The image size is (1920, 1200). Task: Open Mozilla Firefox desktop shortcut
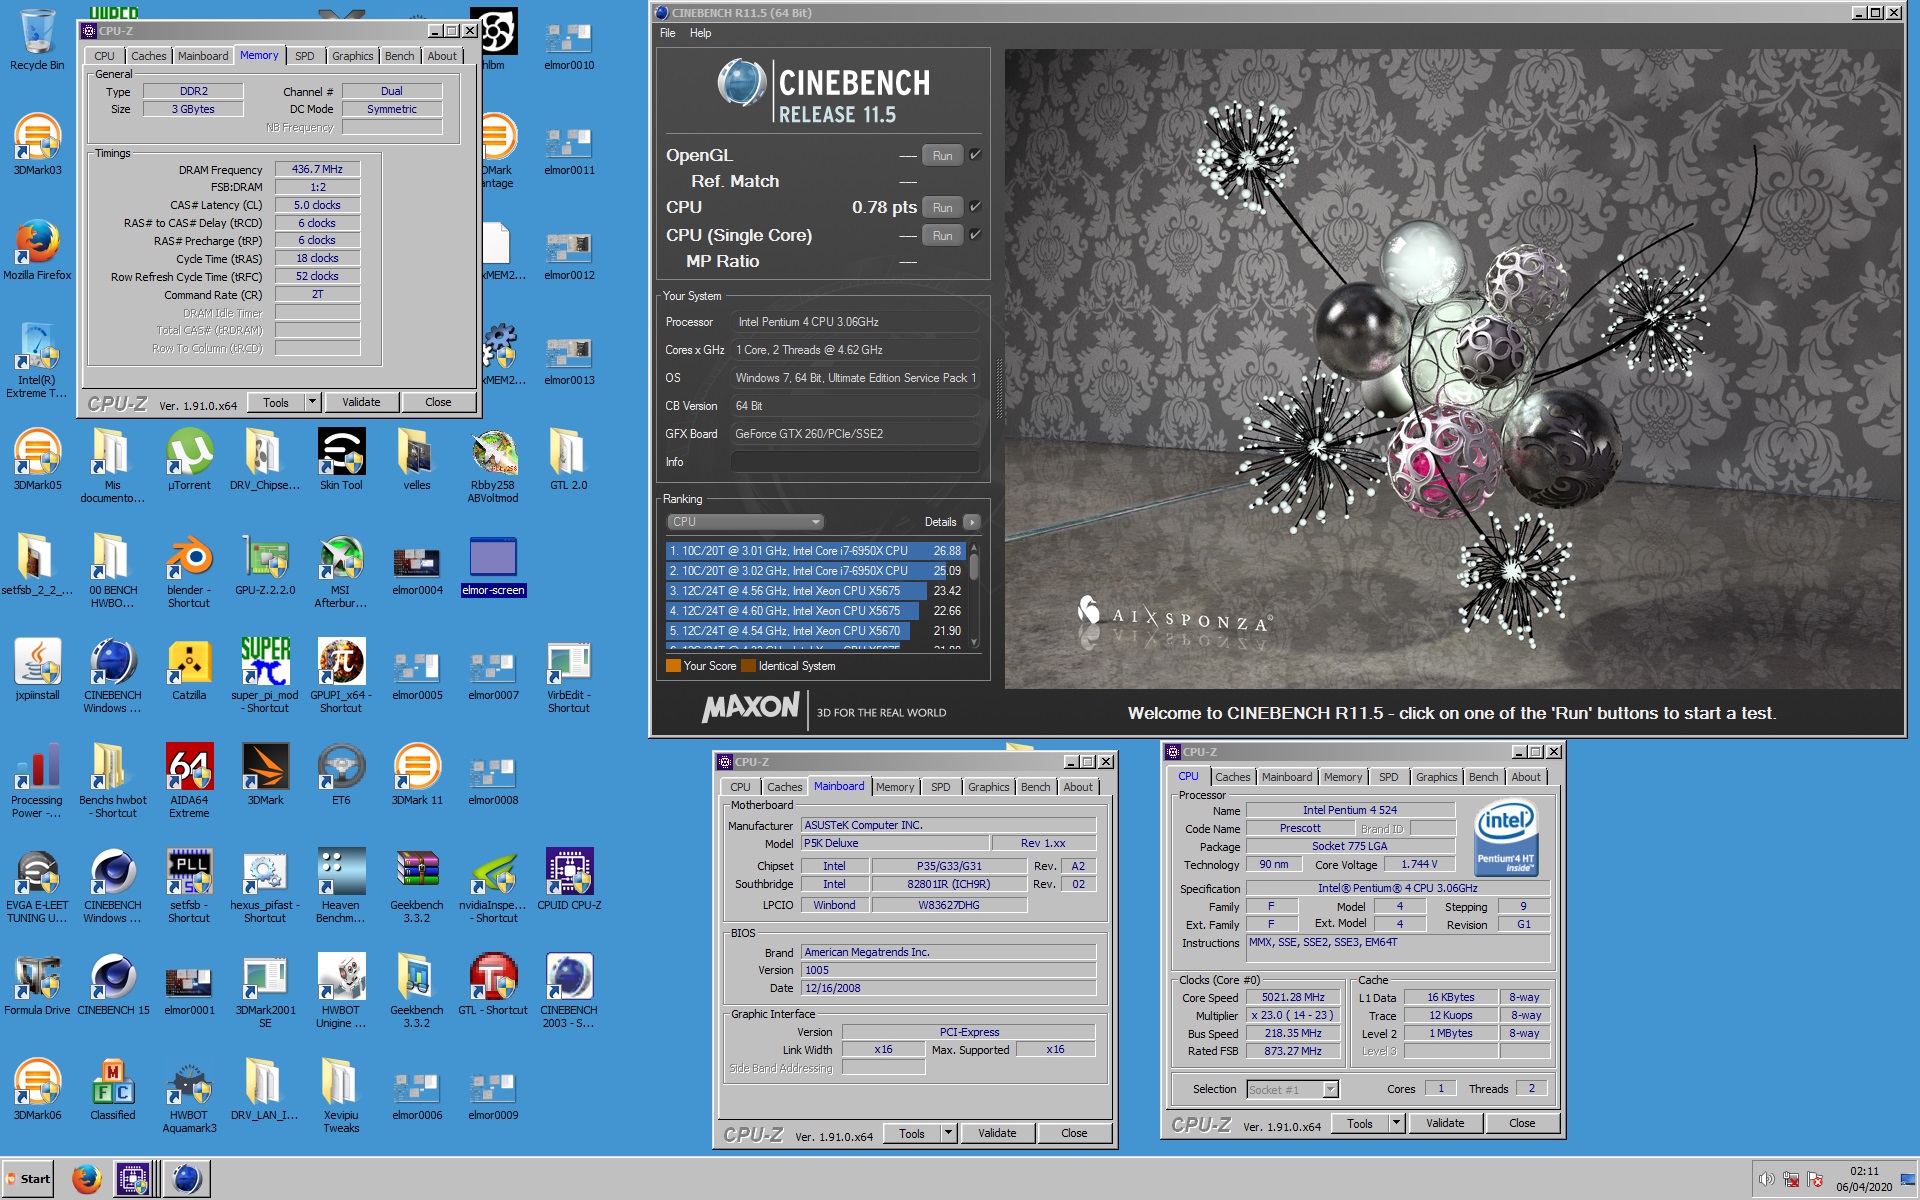click(x=37, y=250)
